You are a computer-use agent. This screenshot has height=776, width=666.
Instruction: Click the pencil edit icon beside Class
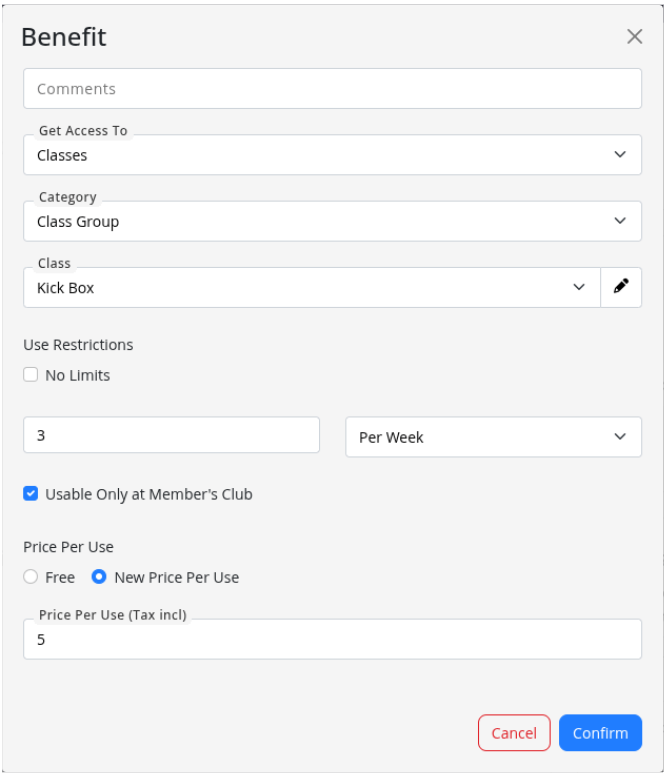click(x=621, y=287)
